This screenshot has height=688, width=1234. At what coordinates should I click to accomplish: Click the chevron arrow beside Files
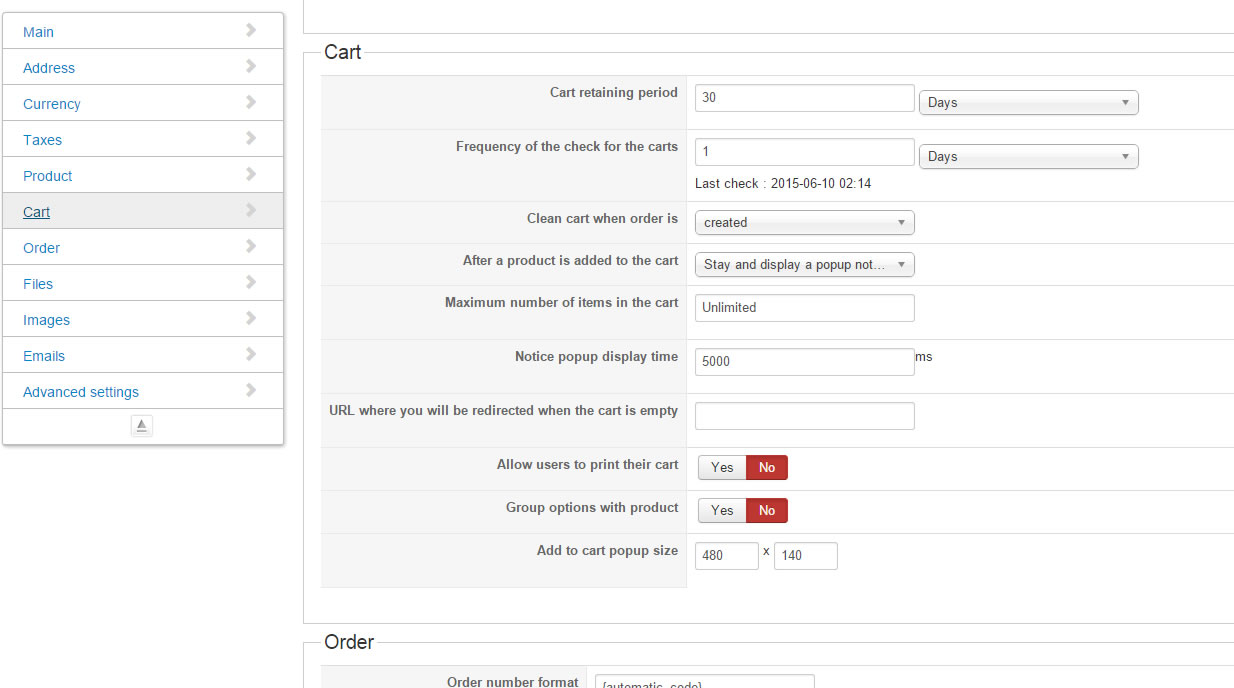click(251, 283)
